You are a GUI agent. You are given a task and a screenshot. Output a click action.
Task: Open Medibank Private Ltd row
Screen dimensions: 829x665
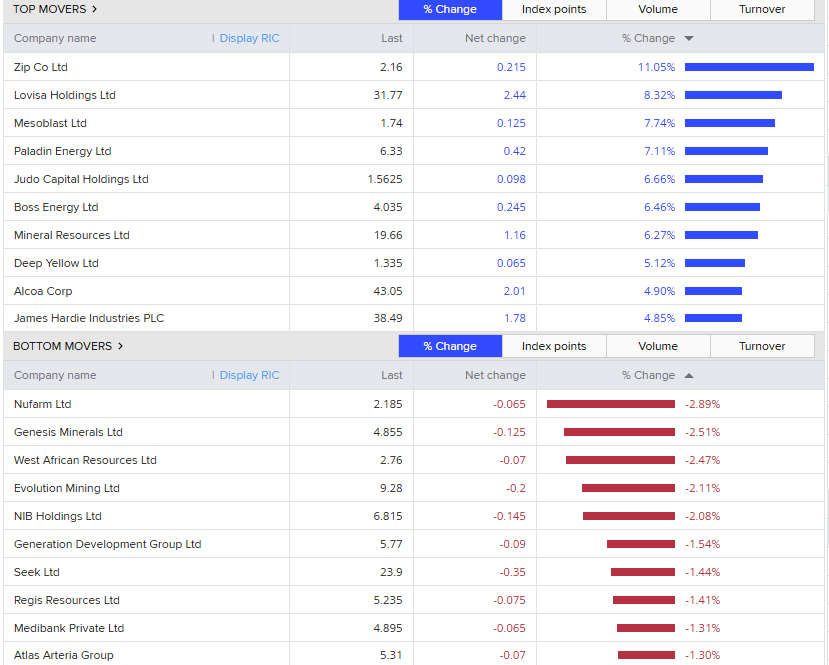click(x=413, y=628)
